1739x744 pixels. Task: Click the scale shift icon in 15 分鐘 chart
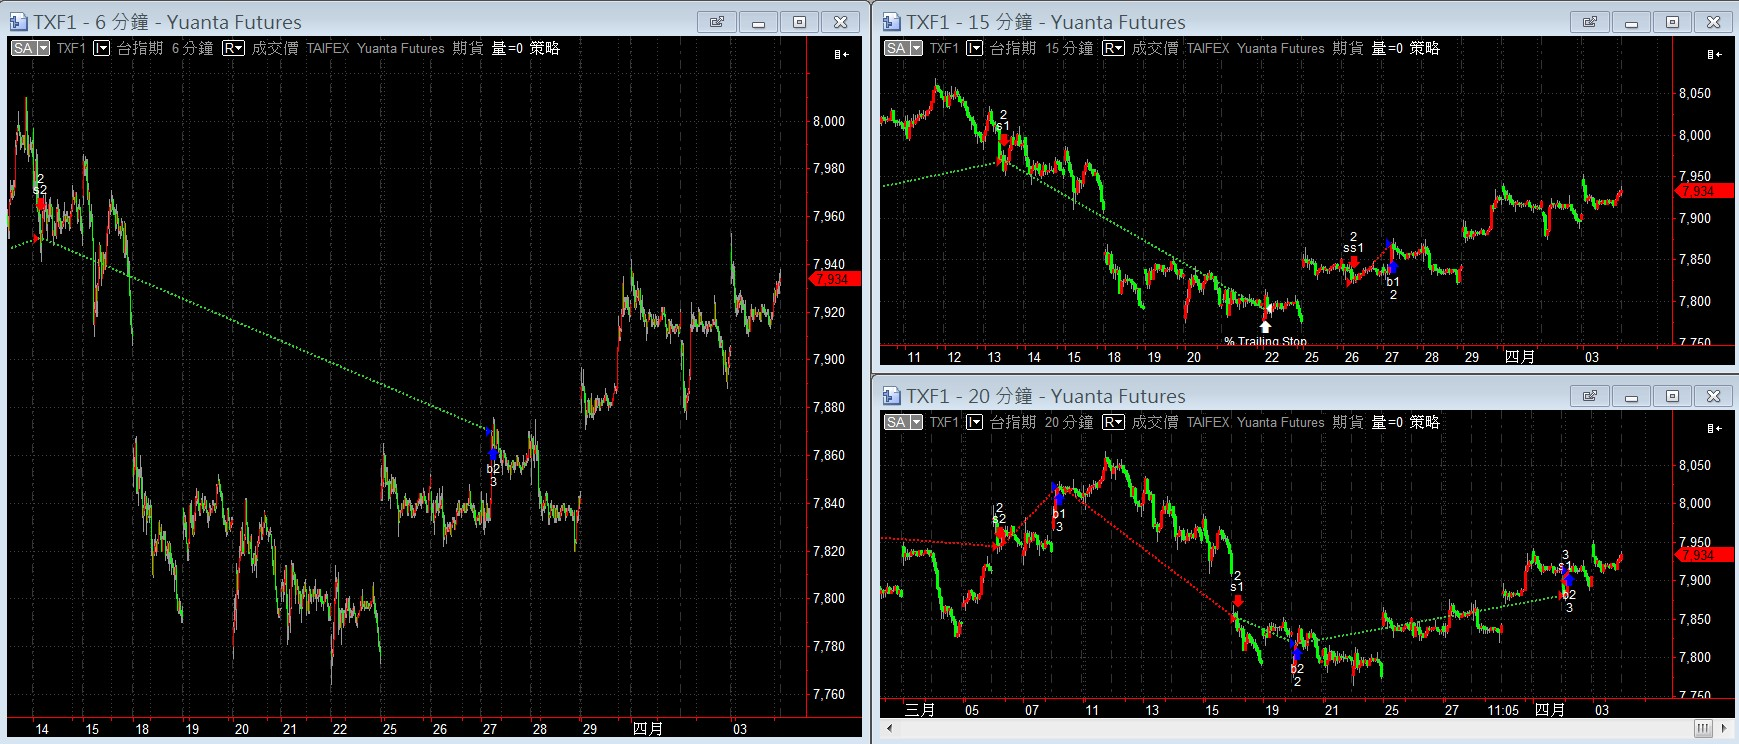tap(1715, 54)
